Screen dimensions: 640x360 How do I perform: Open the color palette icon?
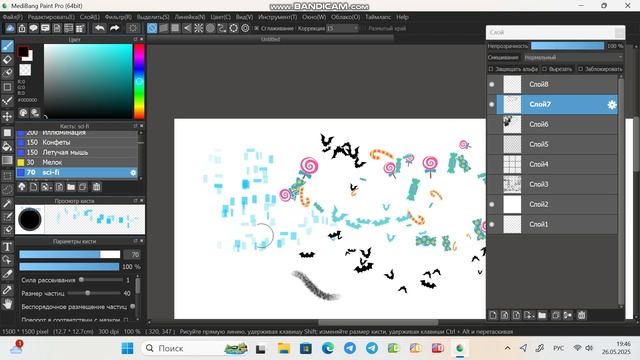(x=23, y=113)
